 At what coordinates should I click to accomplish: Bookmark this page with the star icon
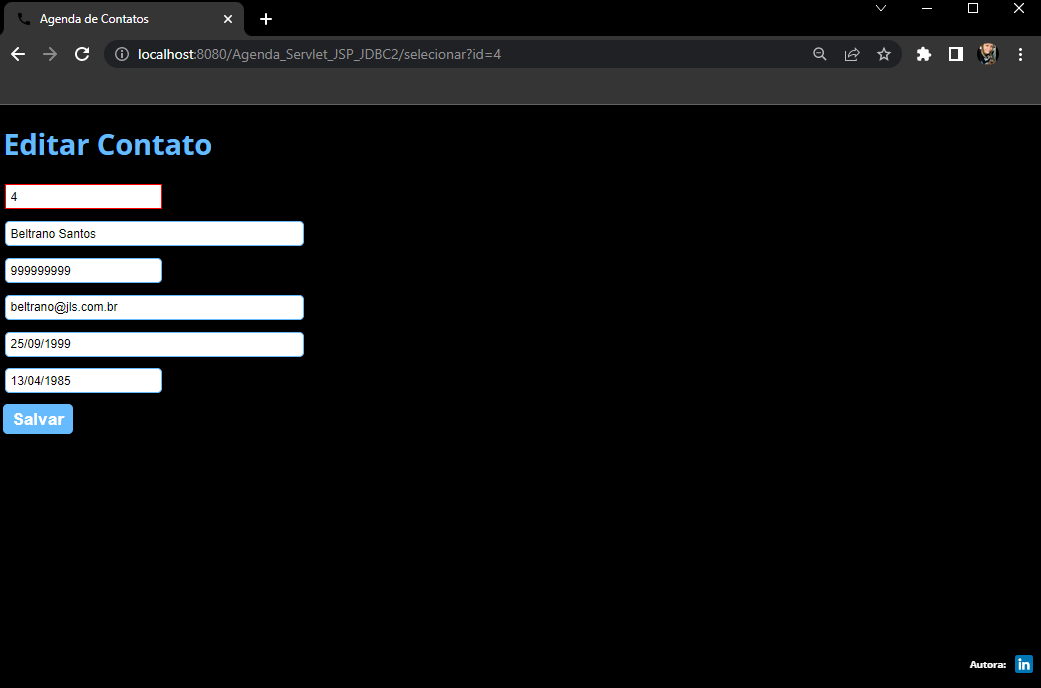[884, 54]
